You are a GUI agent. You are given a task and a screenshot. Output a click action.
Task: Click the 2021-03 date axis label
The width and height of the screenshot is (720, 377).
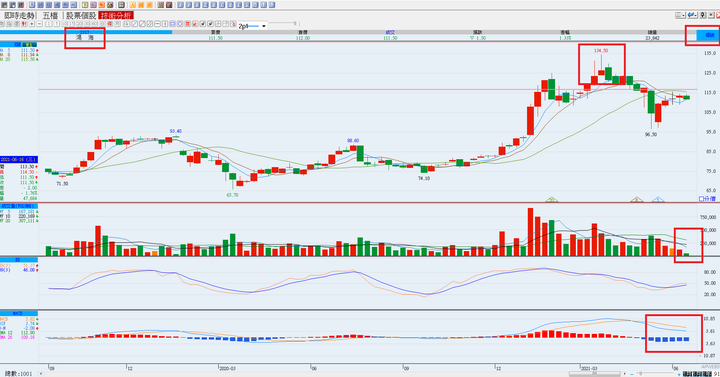coord(590,369)
